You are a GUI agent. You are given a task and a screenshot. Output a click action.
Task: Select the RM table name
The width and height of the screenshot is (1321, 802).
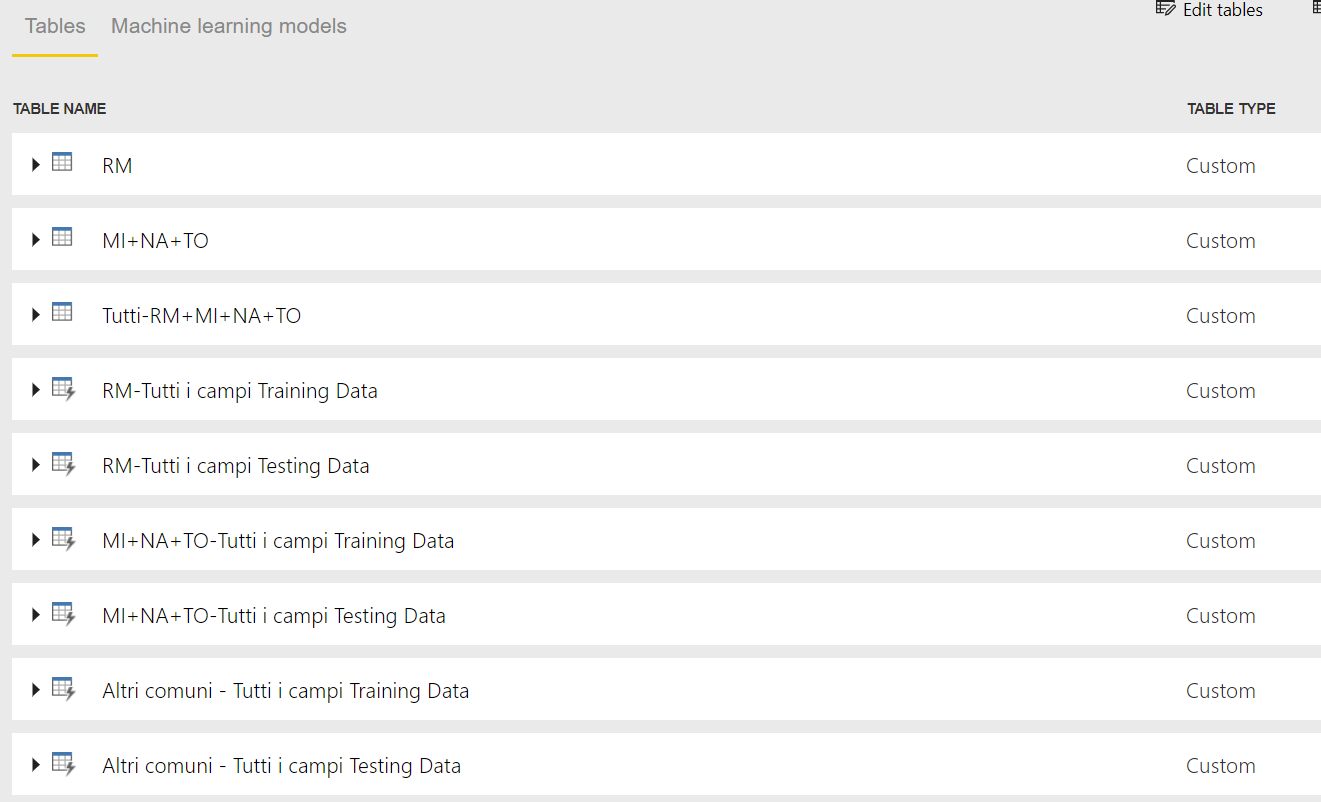(117, 166)
